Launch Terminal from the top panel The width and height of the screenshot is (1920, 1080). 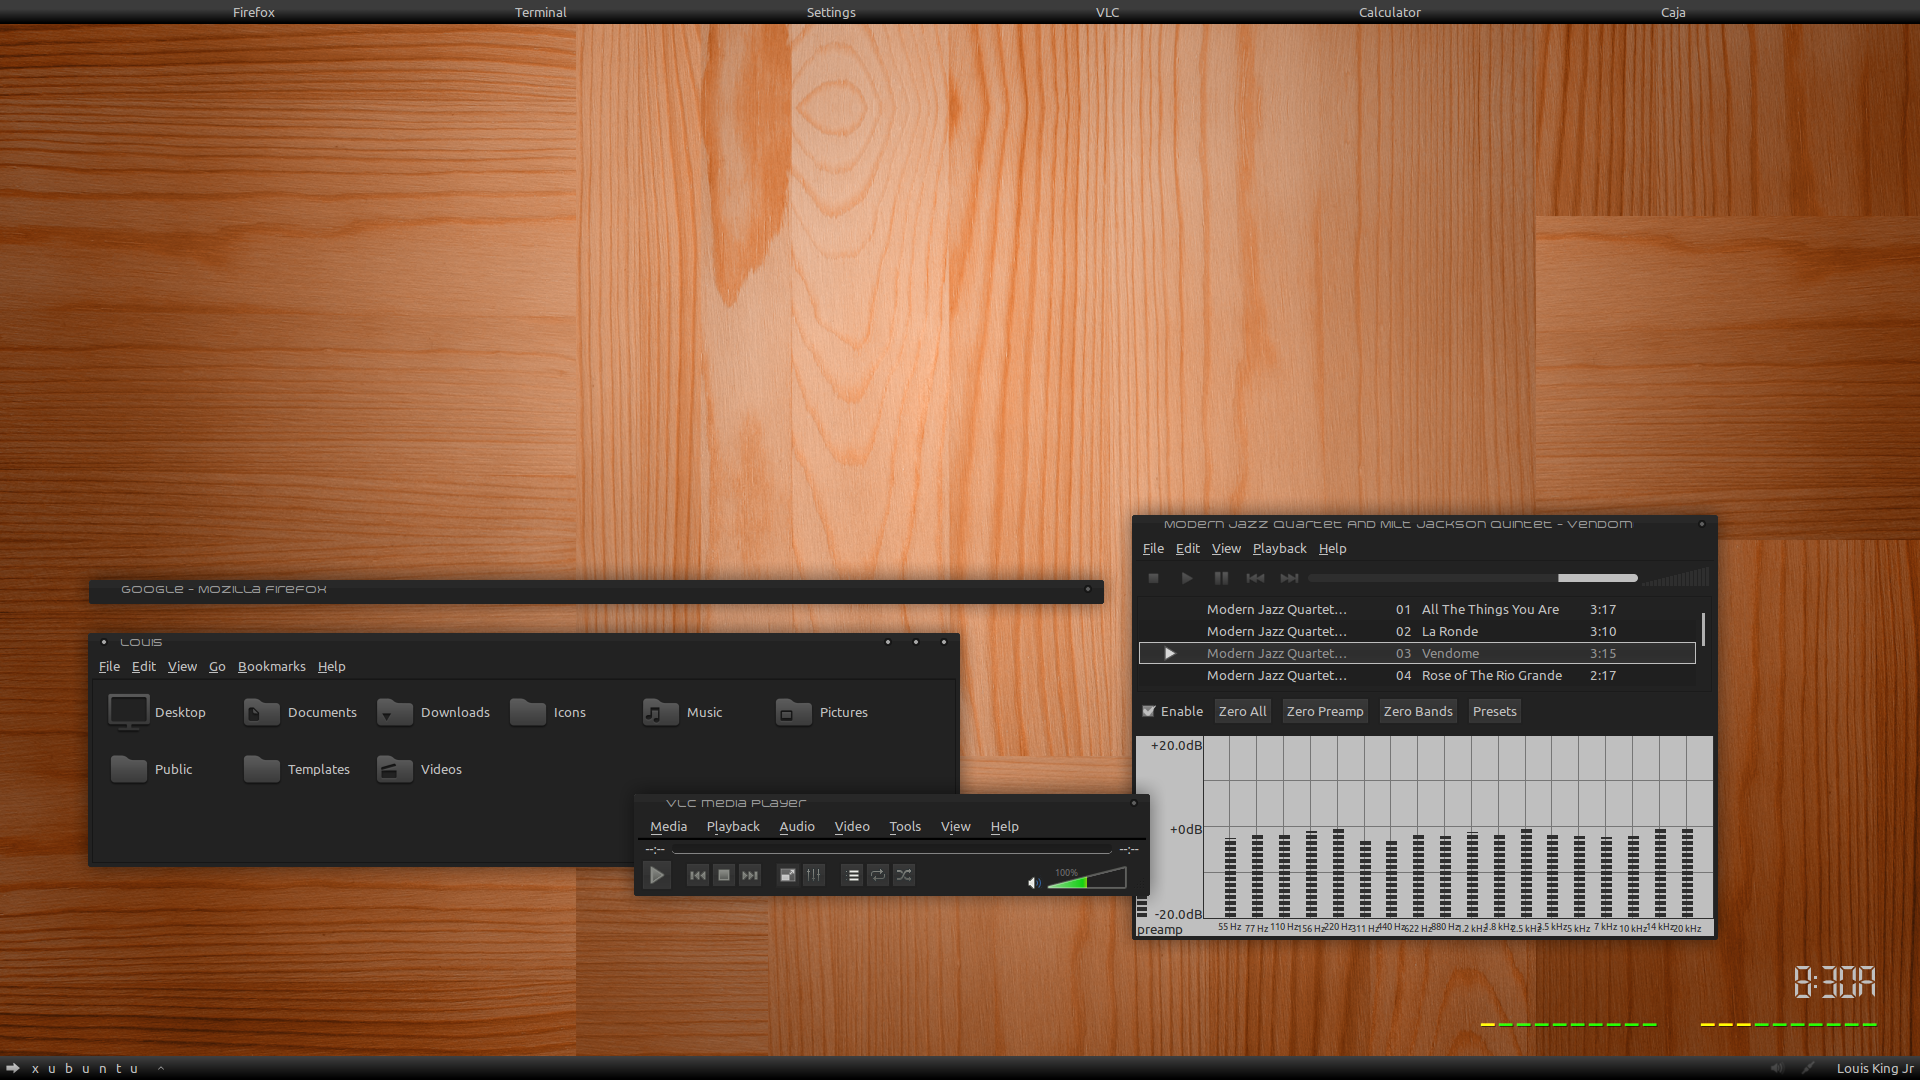pos(541,12)
